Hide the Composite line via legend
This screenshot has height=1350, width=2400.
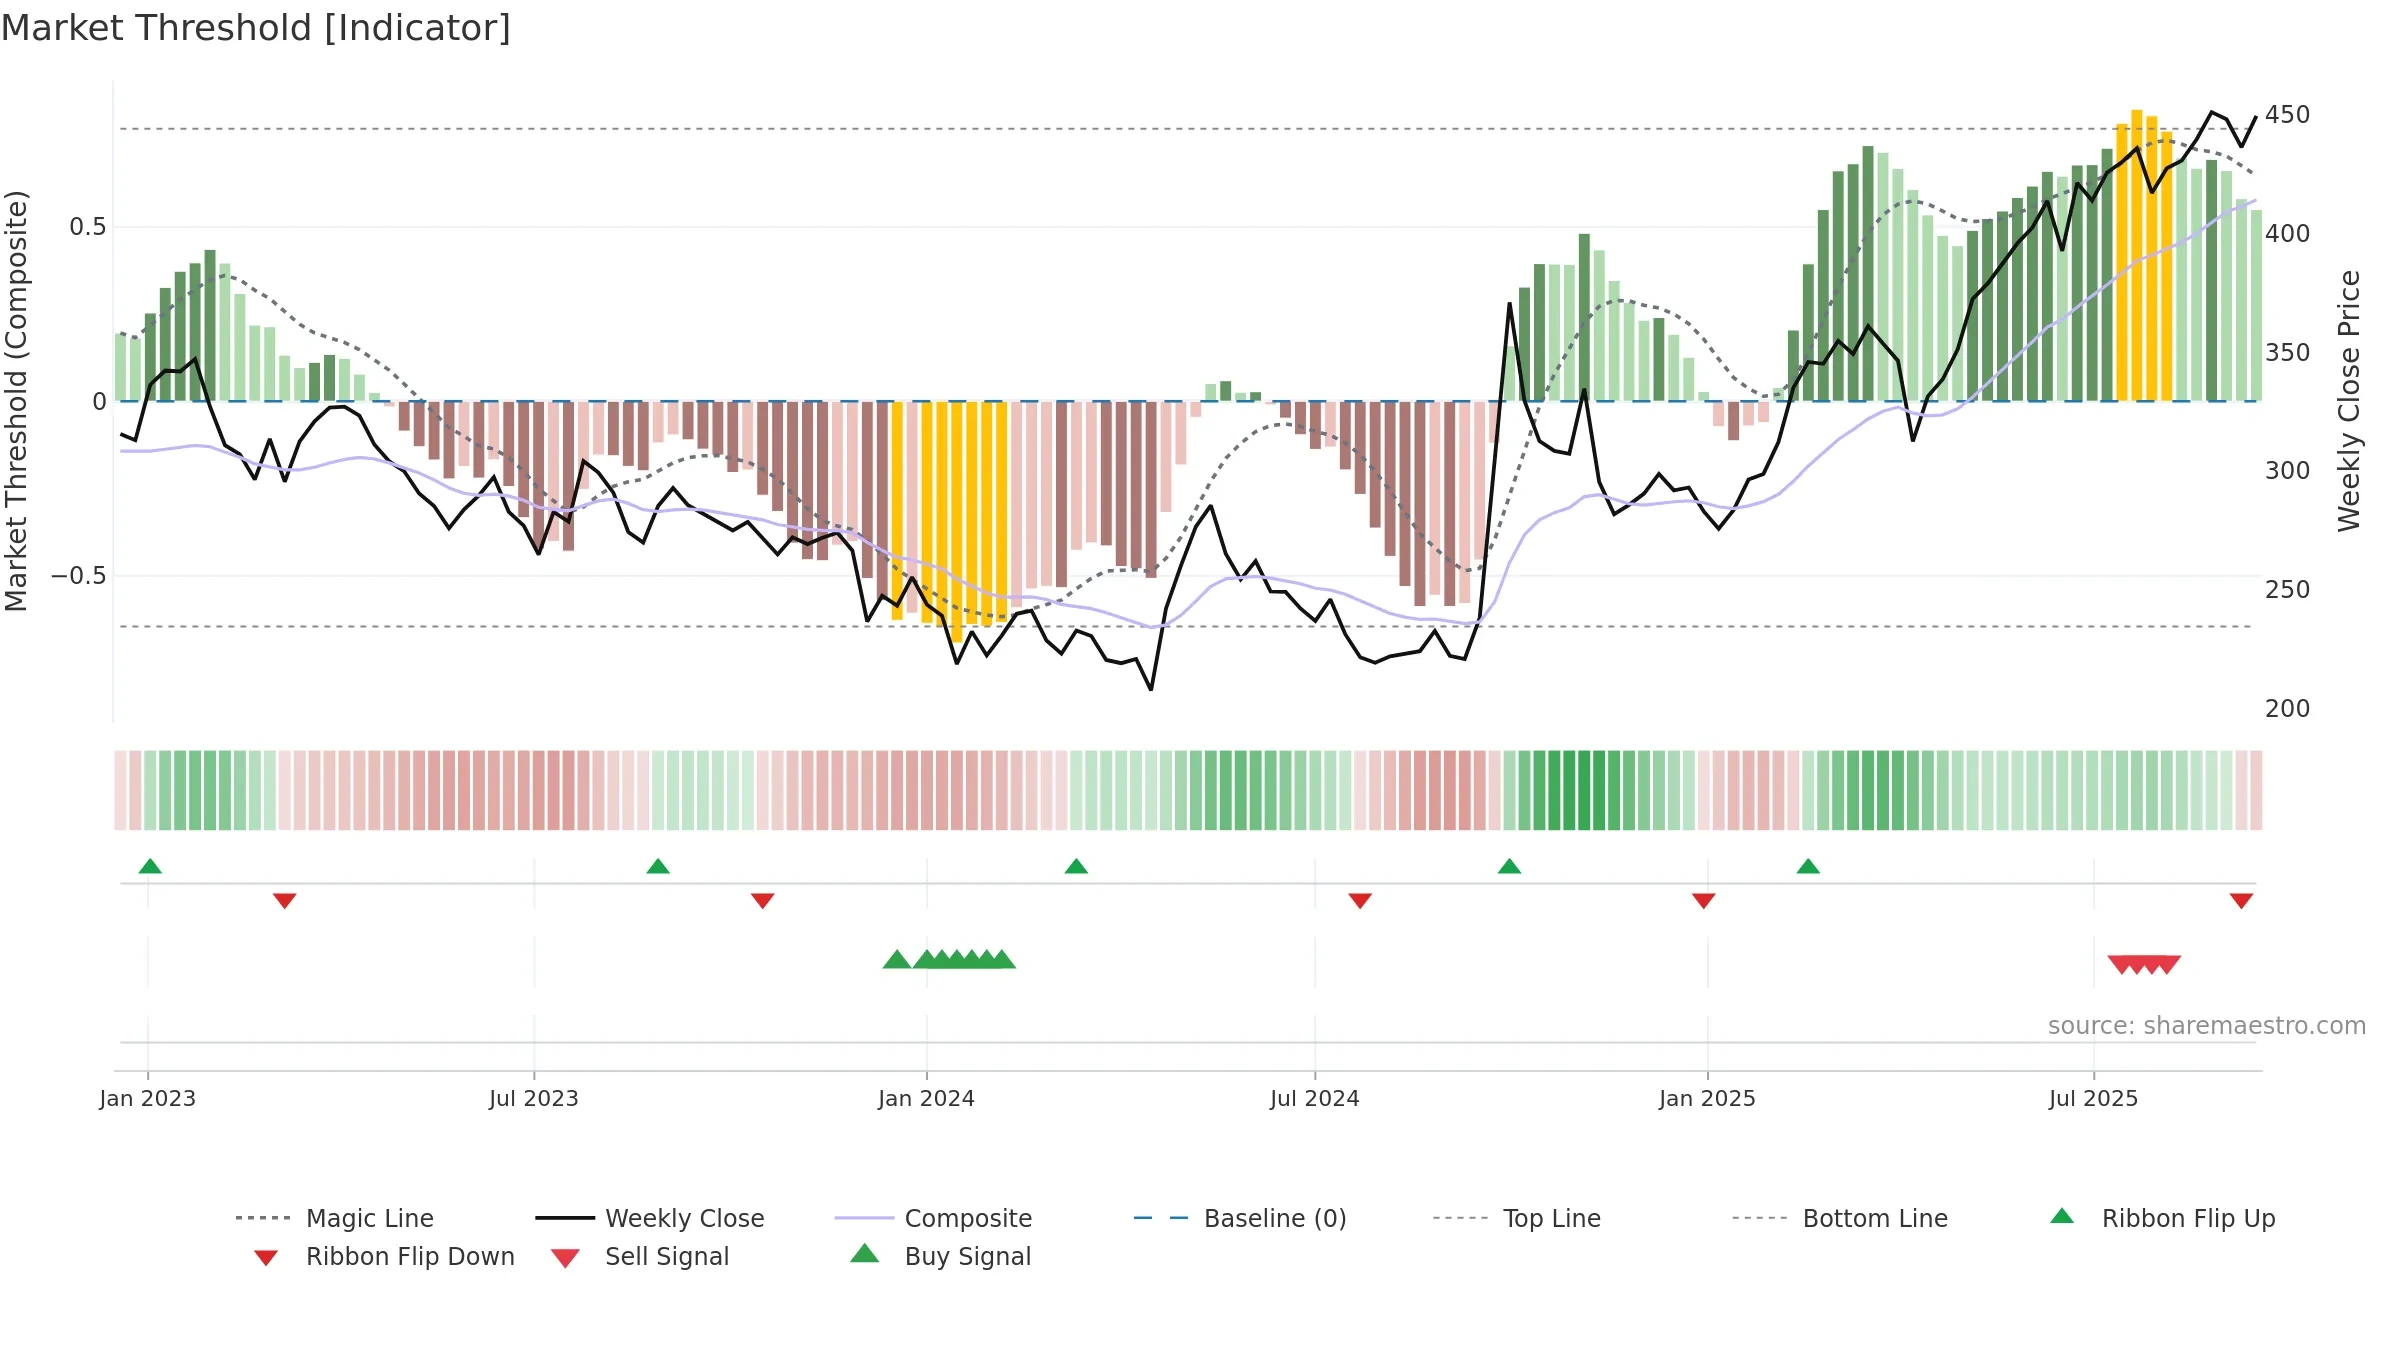[x=934, y=1218]
